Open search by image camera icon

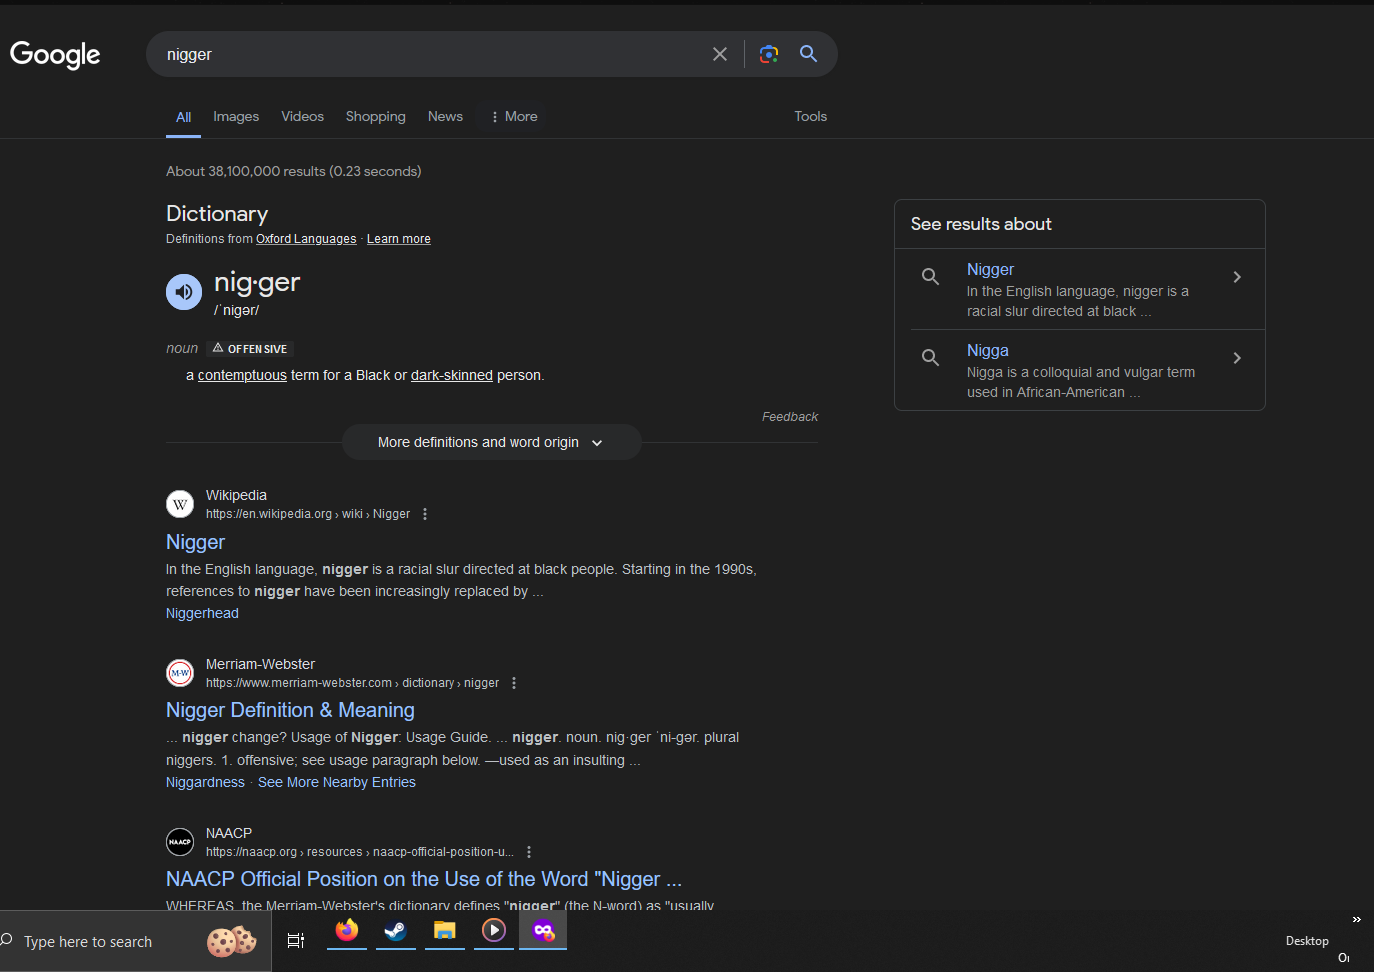[768, 54]
